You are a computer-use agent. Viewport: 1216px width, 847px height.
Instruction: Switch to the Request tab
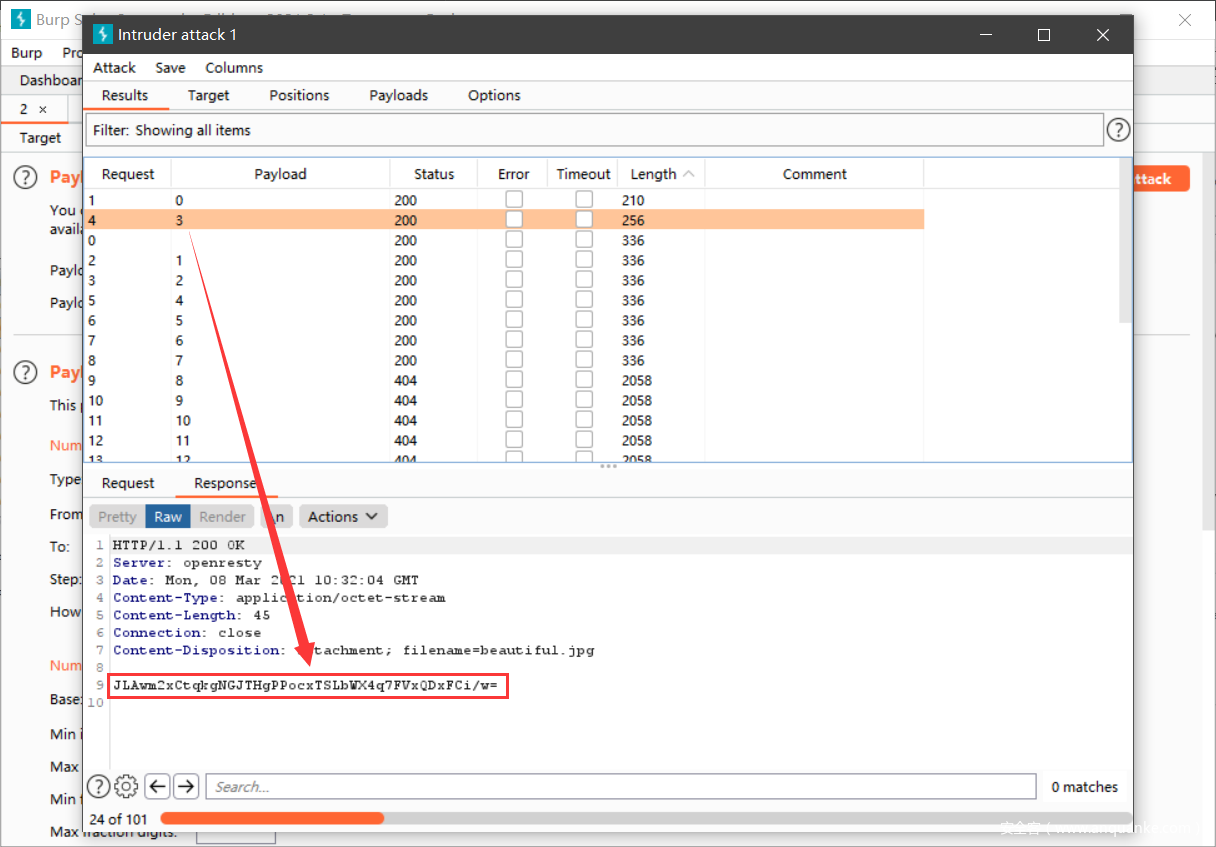[x=128, y=483]
